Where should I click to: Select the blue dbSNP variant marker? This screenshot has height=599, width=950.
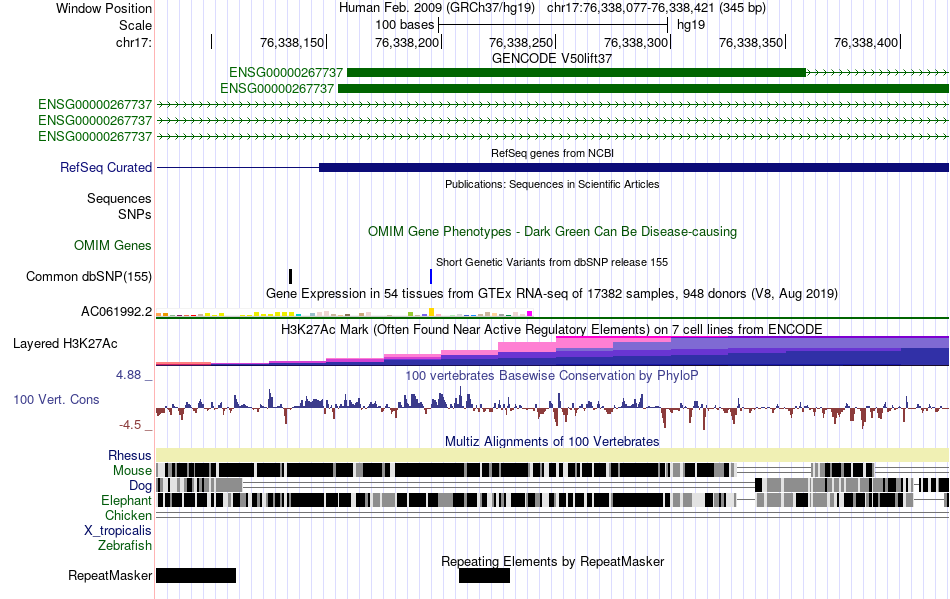pos(431,276)
